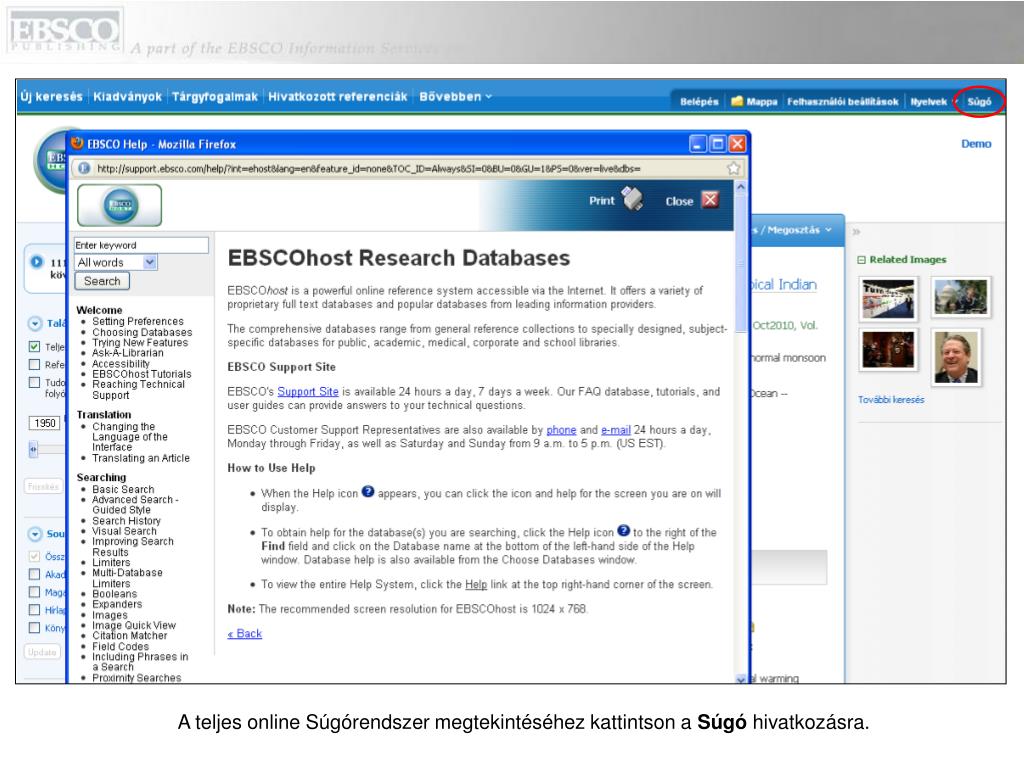Open Translating an Article help topic
This screenshot has width=1024, height=768.
[140, 458]
